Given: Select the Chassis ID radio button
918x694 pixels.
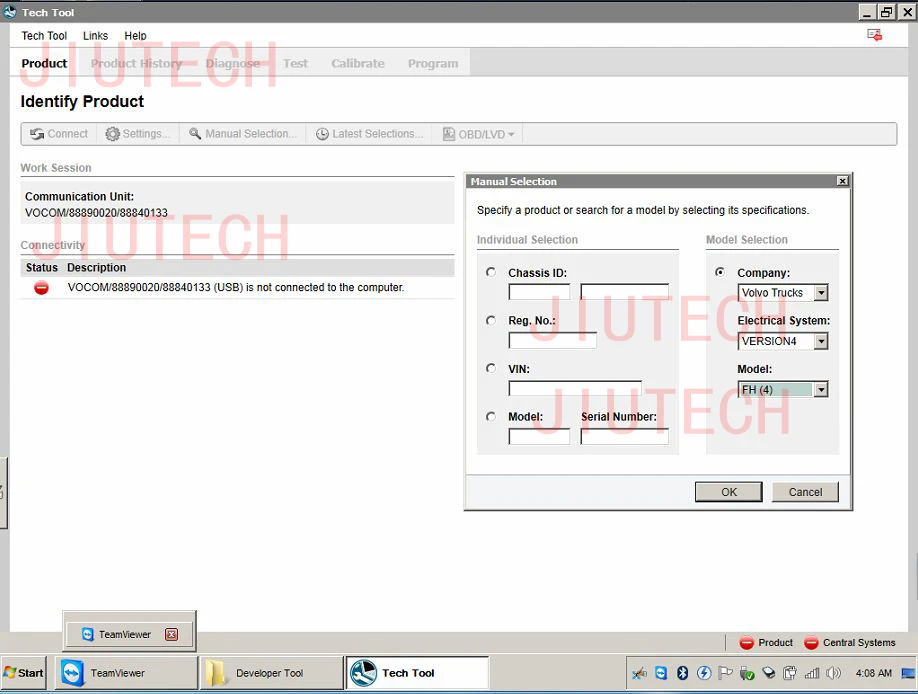Looking at the screenshot, I should (491, 271).
